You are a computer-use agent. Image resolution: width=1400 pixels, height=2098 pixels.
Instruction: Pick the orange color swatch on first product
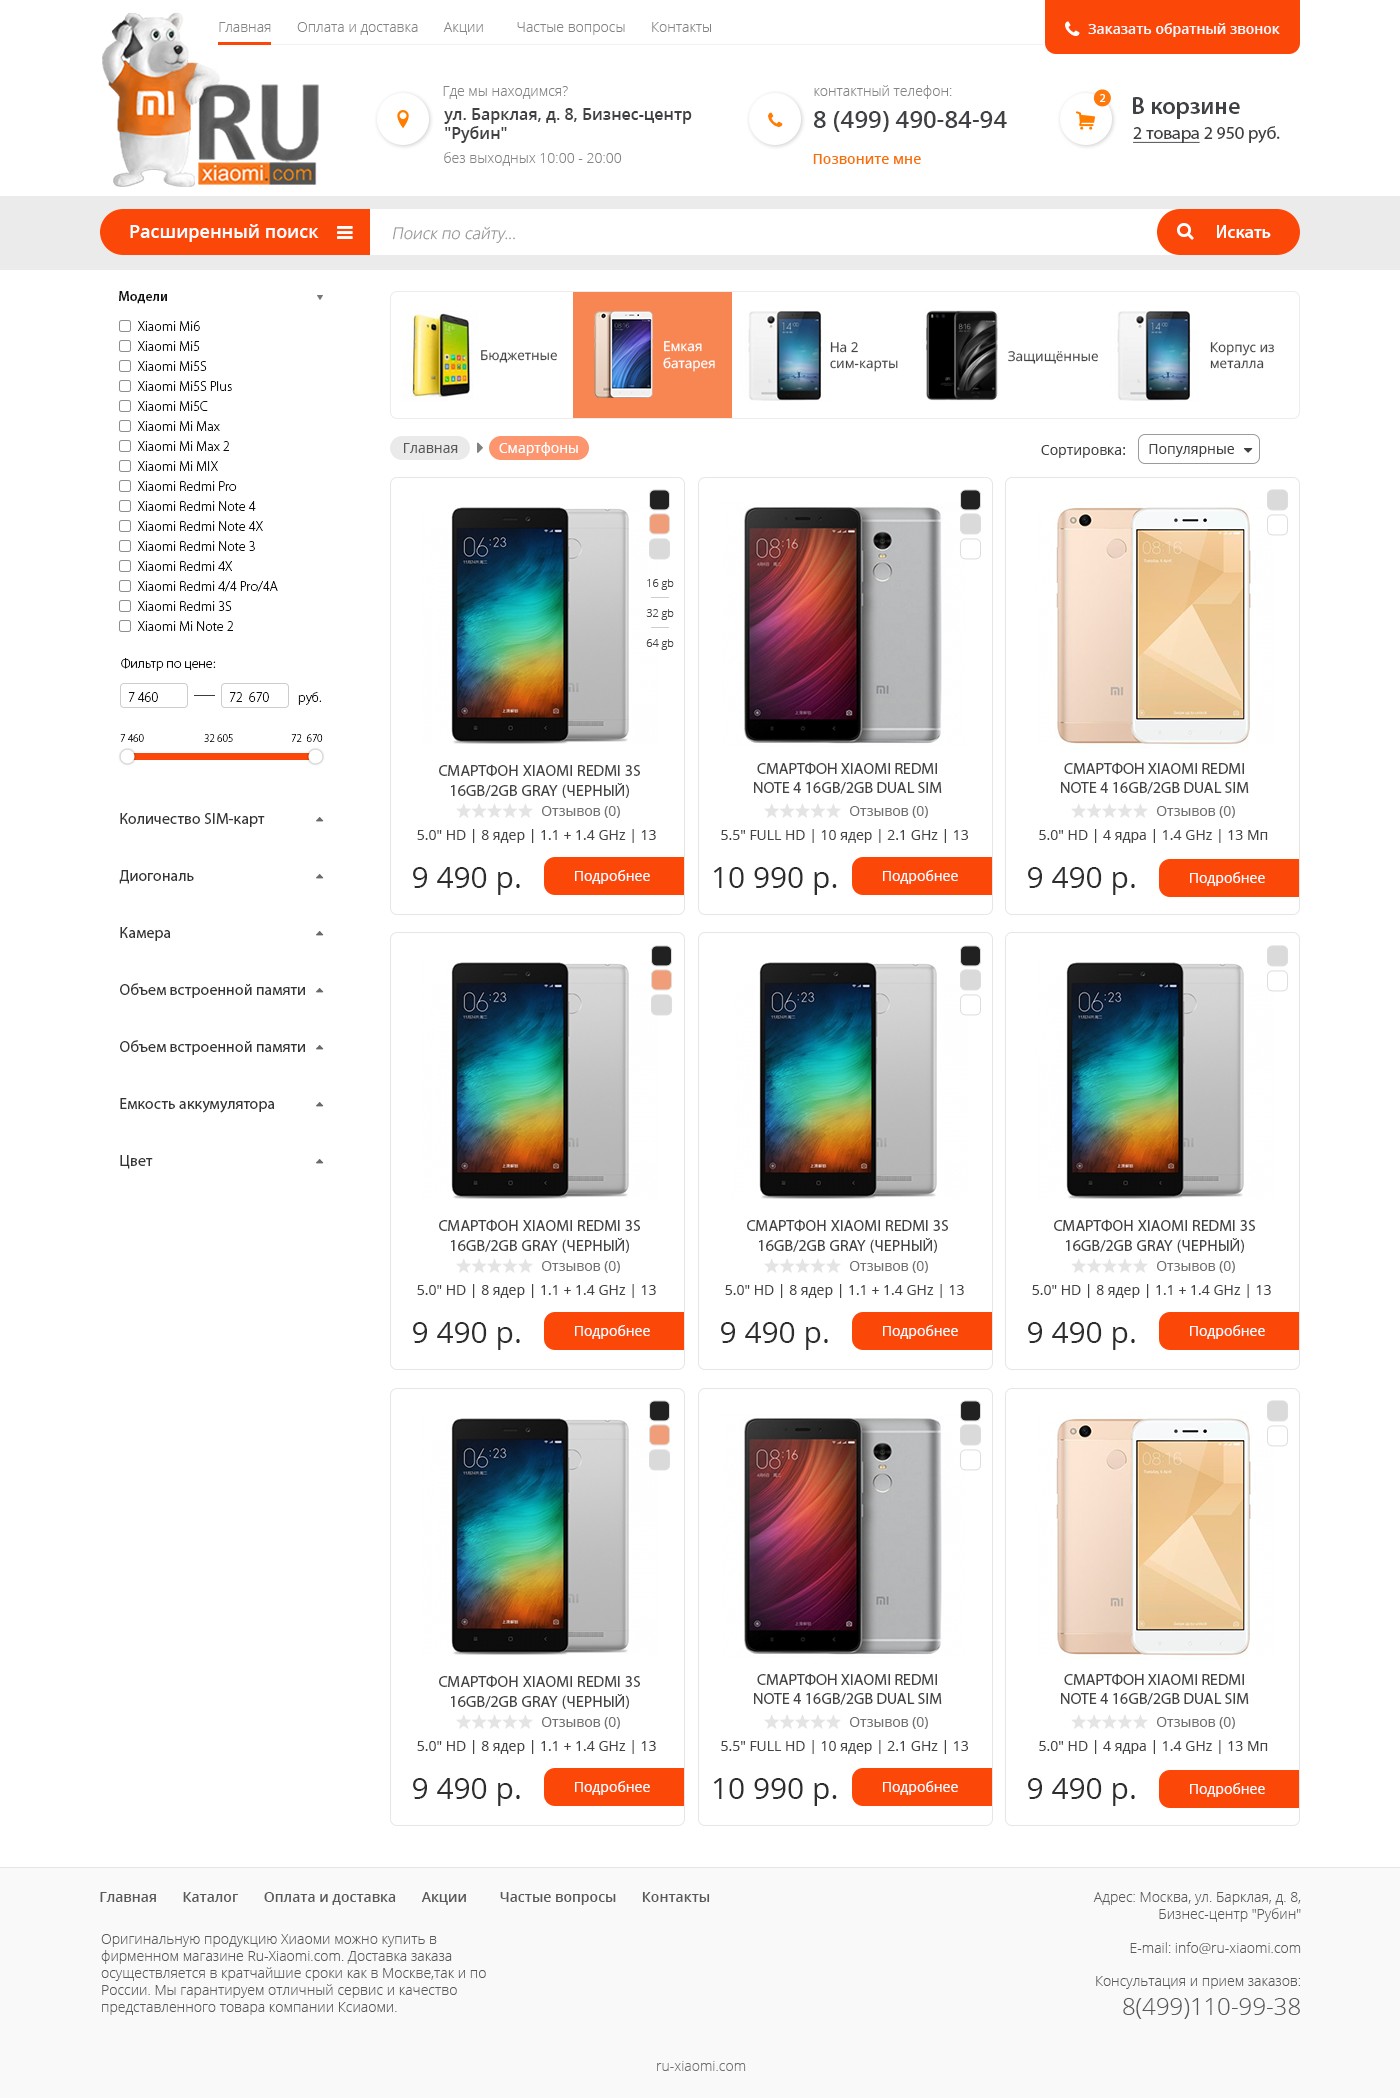coord(659,524)
